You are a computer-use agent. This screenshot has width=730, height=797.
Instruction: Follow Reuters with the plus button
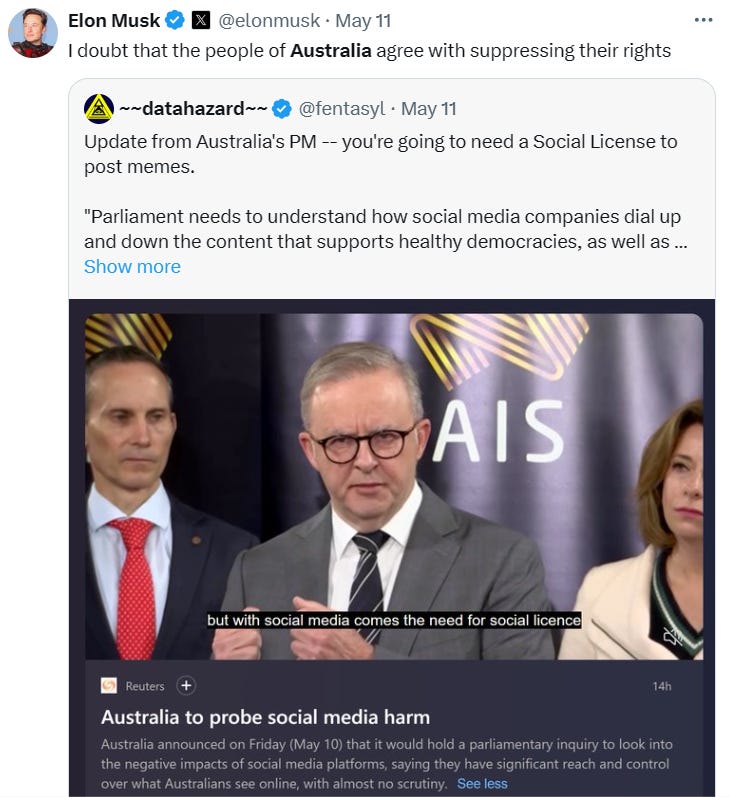pyautogui.click(x=186, y=686)
